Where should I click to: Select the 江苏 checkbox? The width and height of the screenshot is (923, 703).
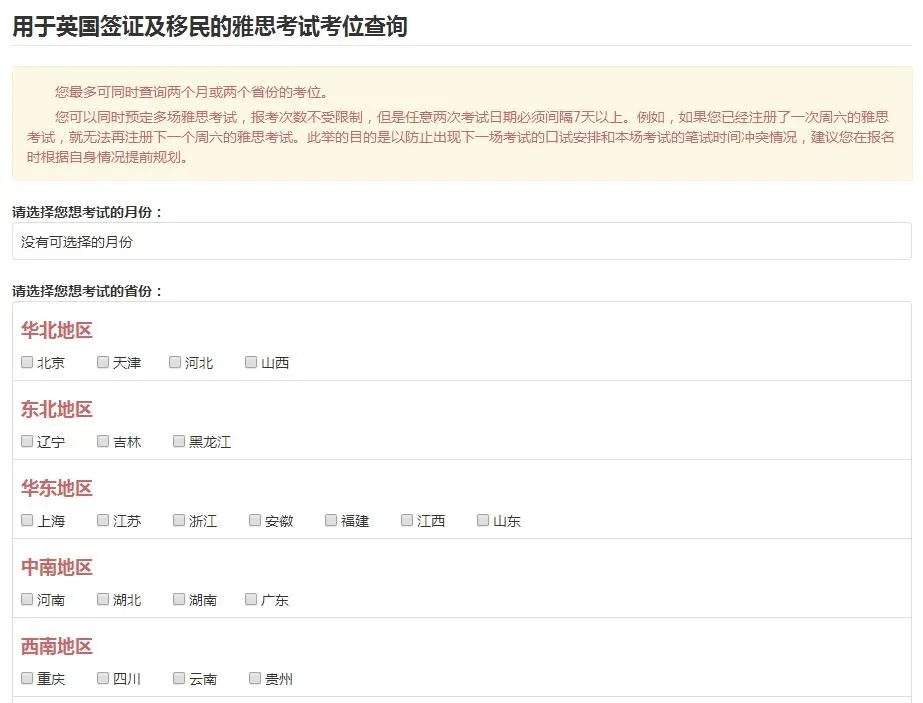pos(103,520)
